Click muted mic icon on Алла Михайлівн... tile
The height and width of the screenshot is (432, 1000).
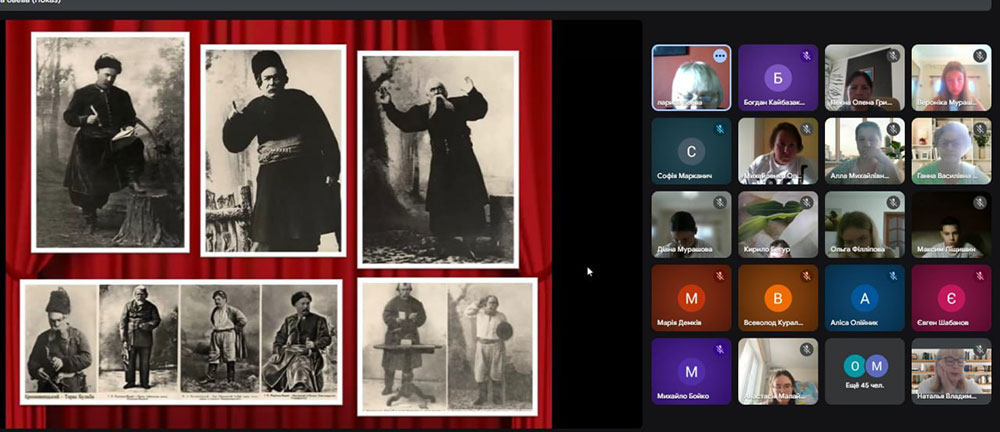coord(893,129)
